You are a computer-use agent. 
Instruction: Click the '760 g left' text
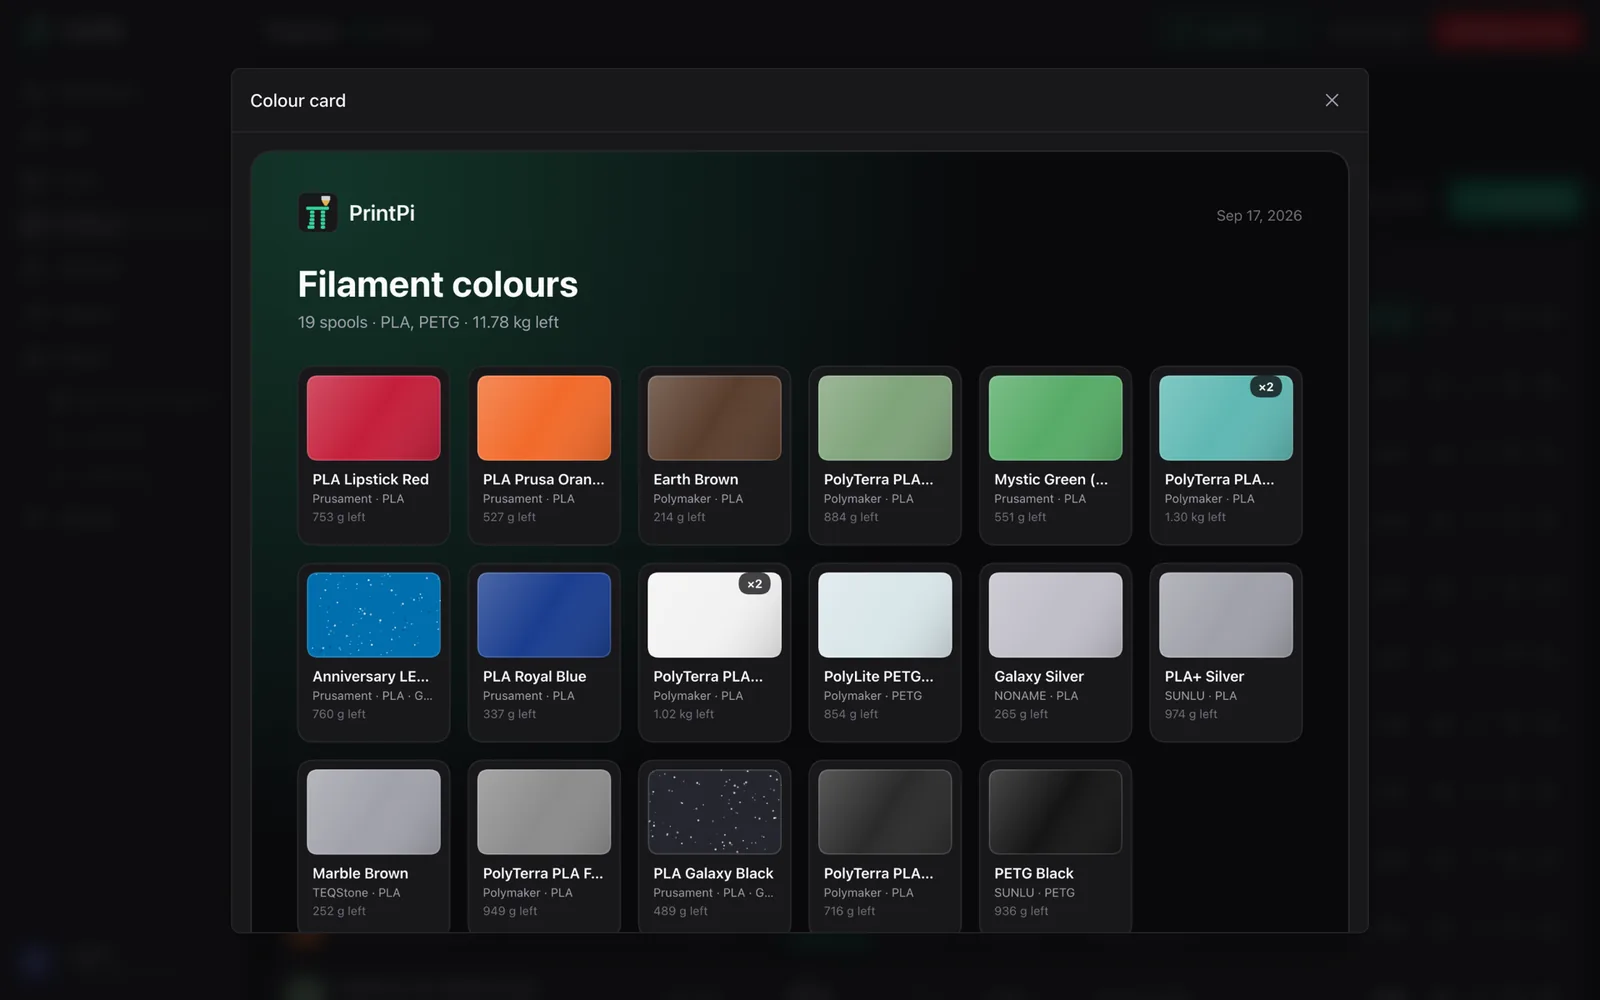tap(339, 714)
